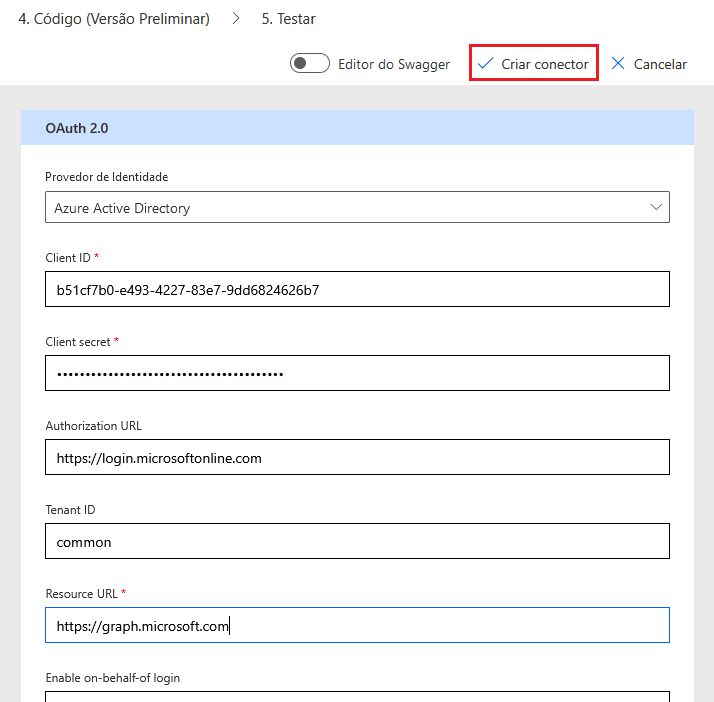This screenshot has width=714, height=702.
Task: Click the Editor do Swagger label
Action: coord(394,64)
